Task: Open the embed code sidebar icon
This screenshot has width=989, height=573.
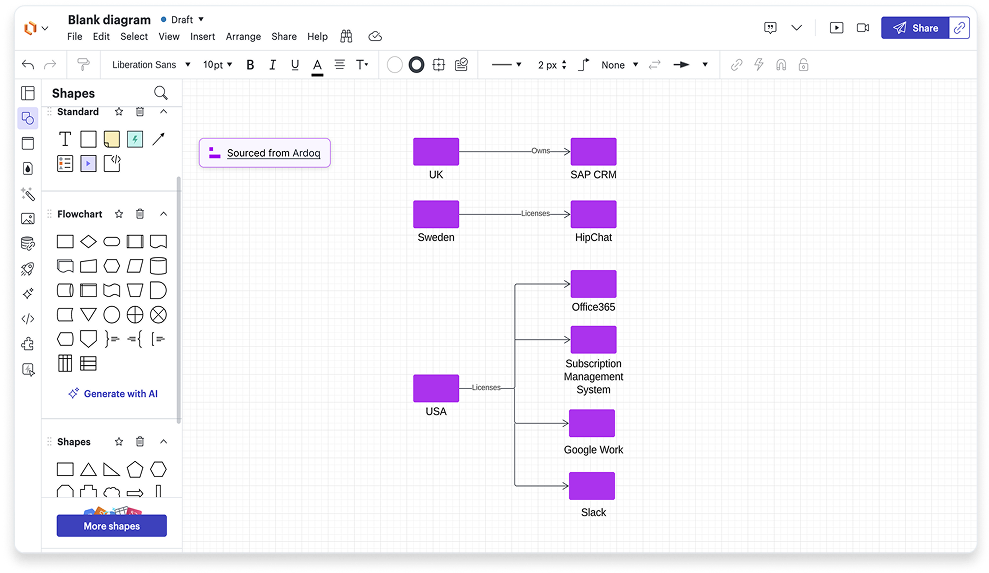Action: click(x=28, y=319)
